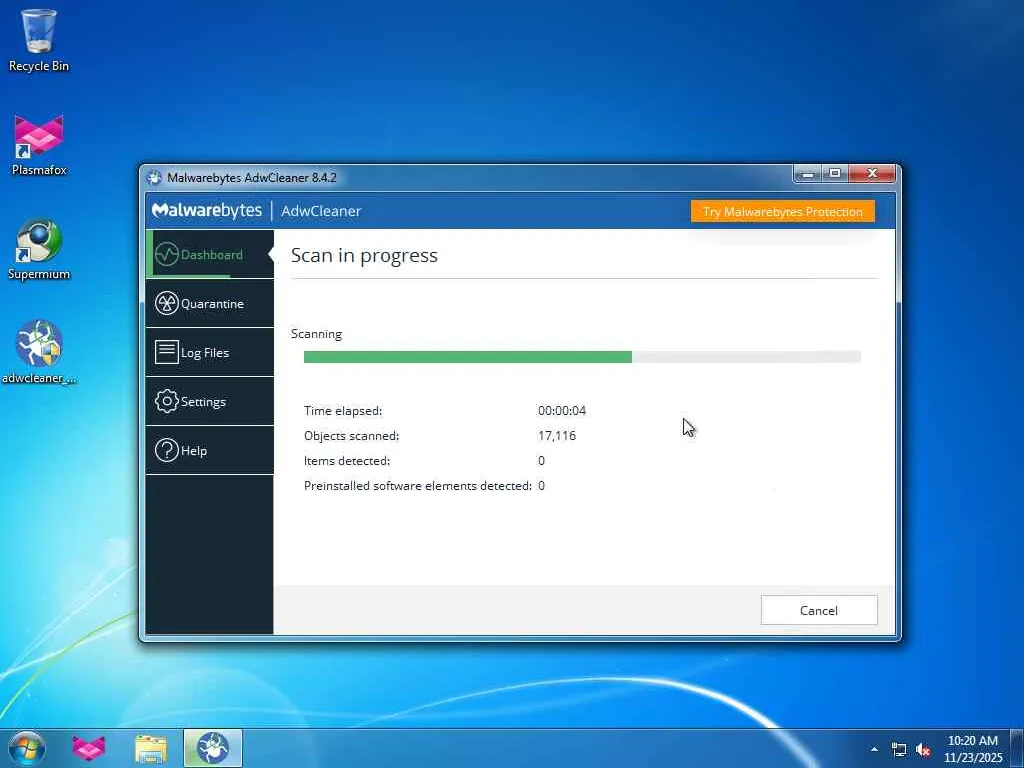Image resolution: width=1024 pixels, height=768 pixels.
Task: Click the 'Scanning' status label
Action: point(316,334)
